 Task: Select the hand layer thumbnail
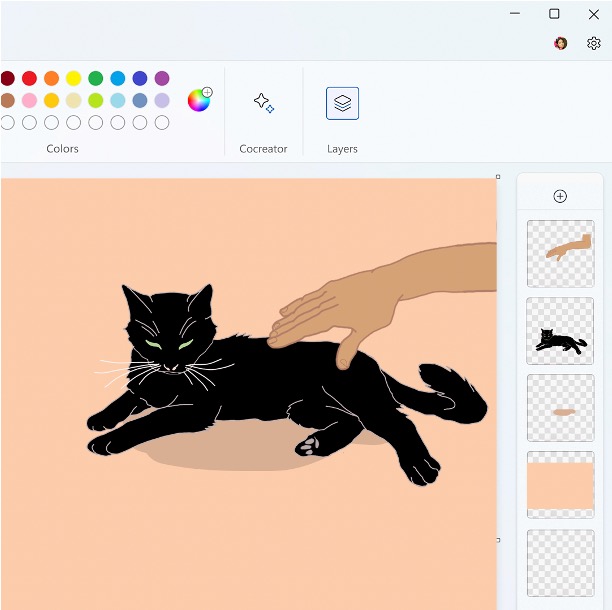(x=560, y=254)
